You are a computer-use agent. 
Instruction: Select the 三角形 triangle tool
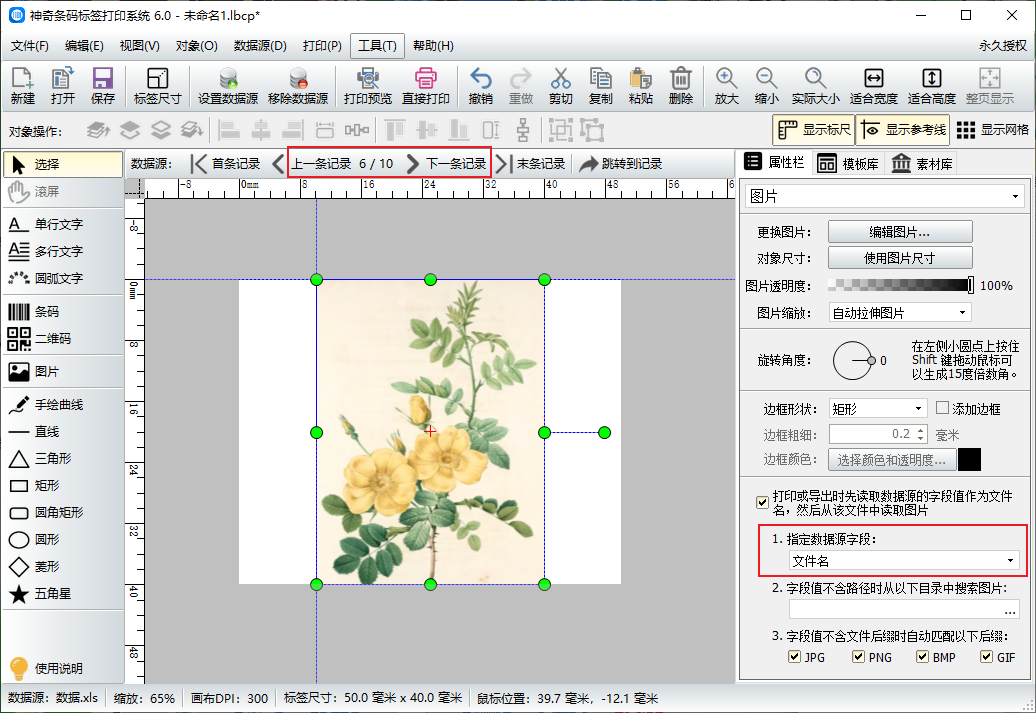(63, 459)
